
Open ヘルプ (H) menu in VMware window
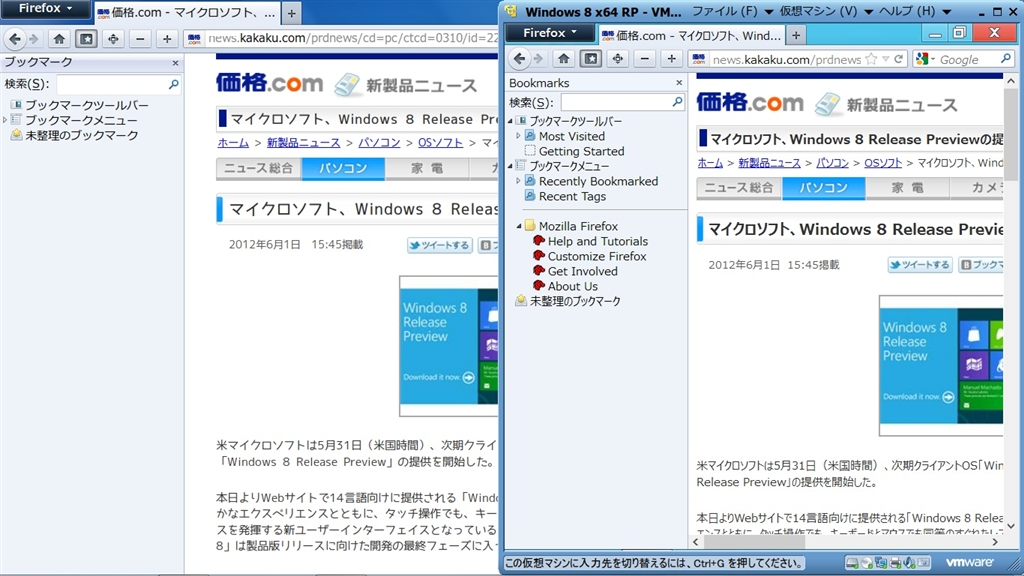click(x=914, y=11)
